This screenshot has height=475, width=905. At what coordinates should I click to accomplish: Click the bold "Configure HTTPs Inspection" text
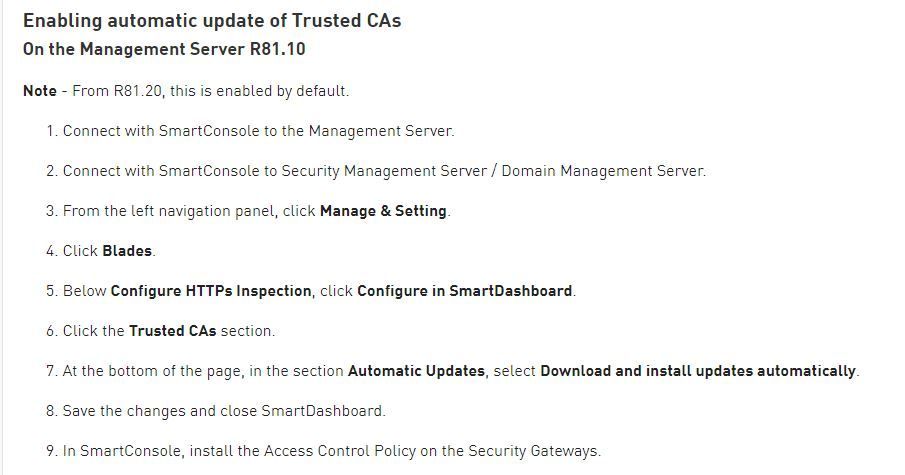click(211, 291)
